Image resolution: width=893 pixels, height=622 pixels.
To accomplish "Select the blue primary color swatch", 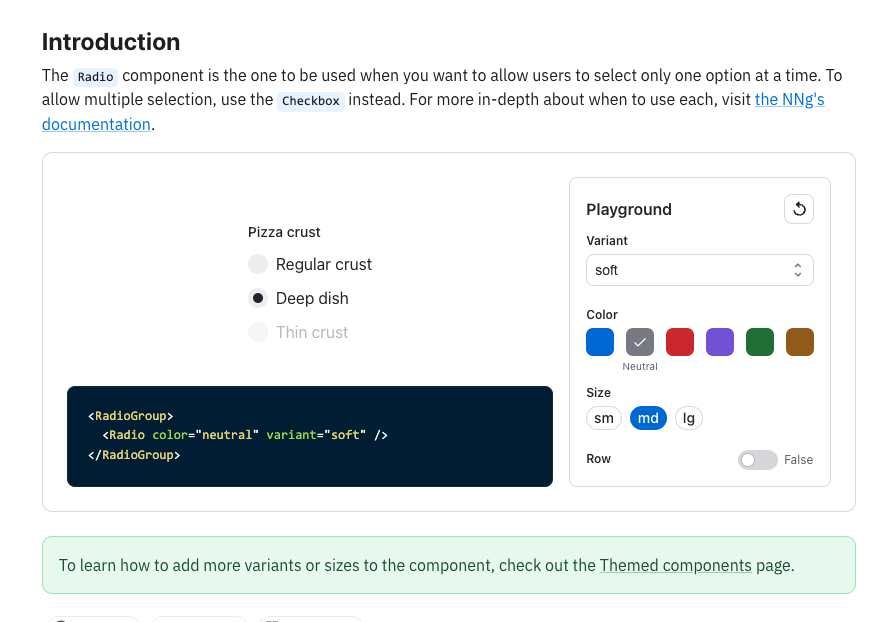I will click(x=600, y=342).
